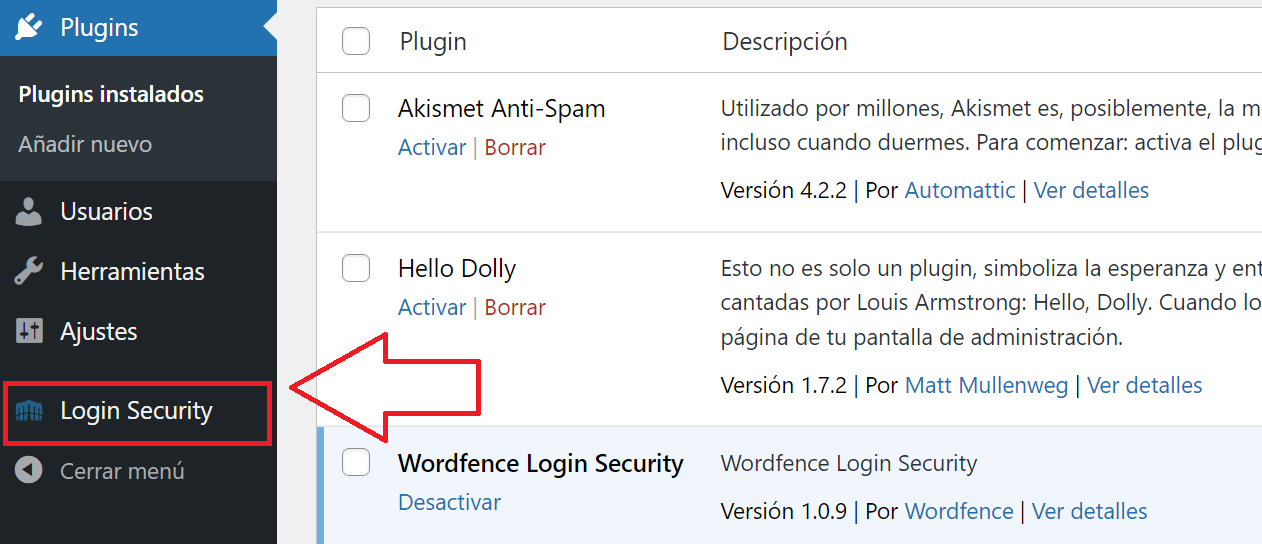Activate the Akismet Anti-Spam plugin
Viewport: 1262px width, 544px height.
pyautogui.click(x=432, y=147)
